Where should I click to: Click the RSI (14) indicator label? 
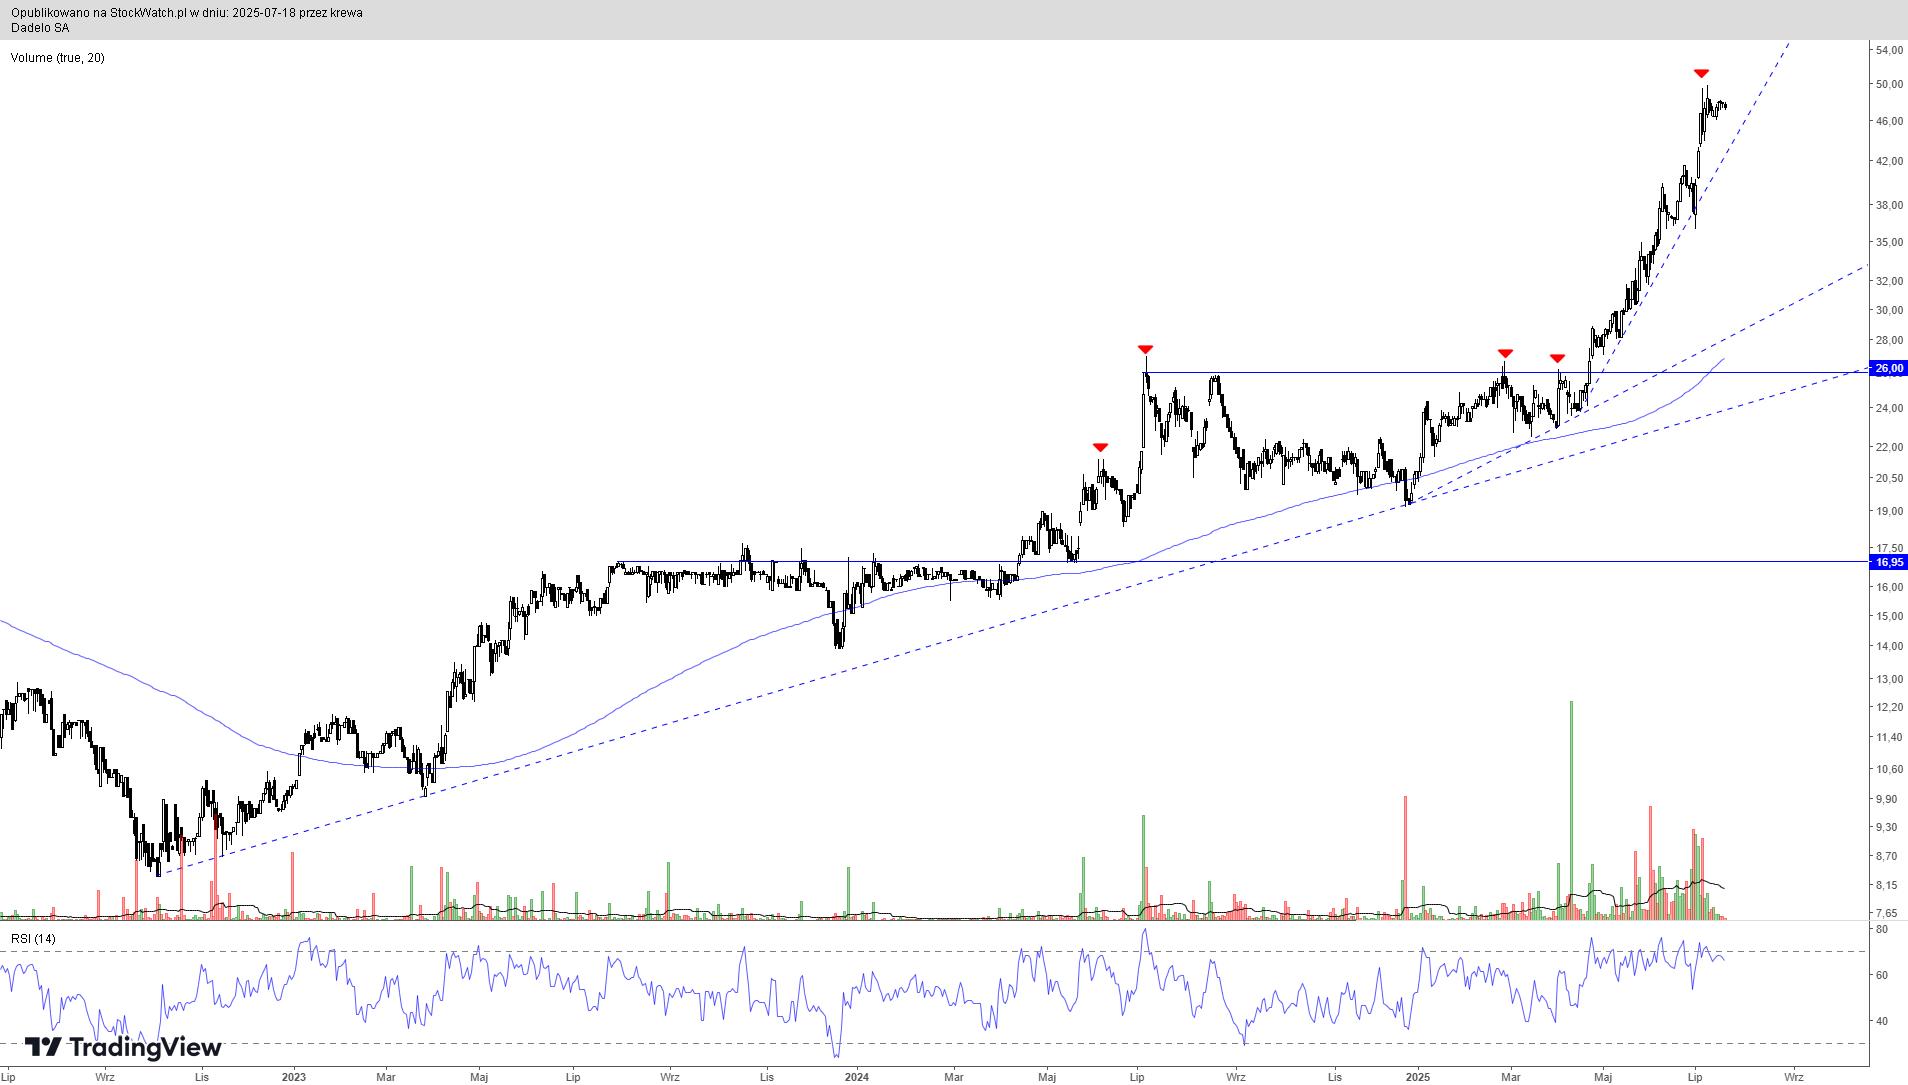[x=33, y=939]
